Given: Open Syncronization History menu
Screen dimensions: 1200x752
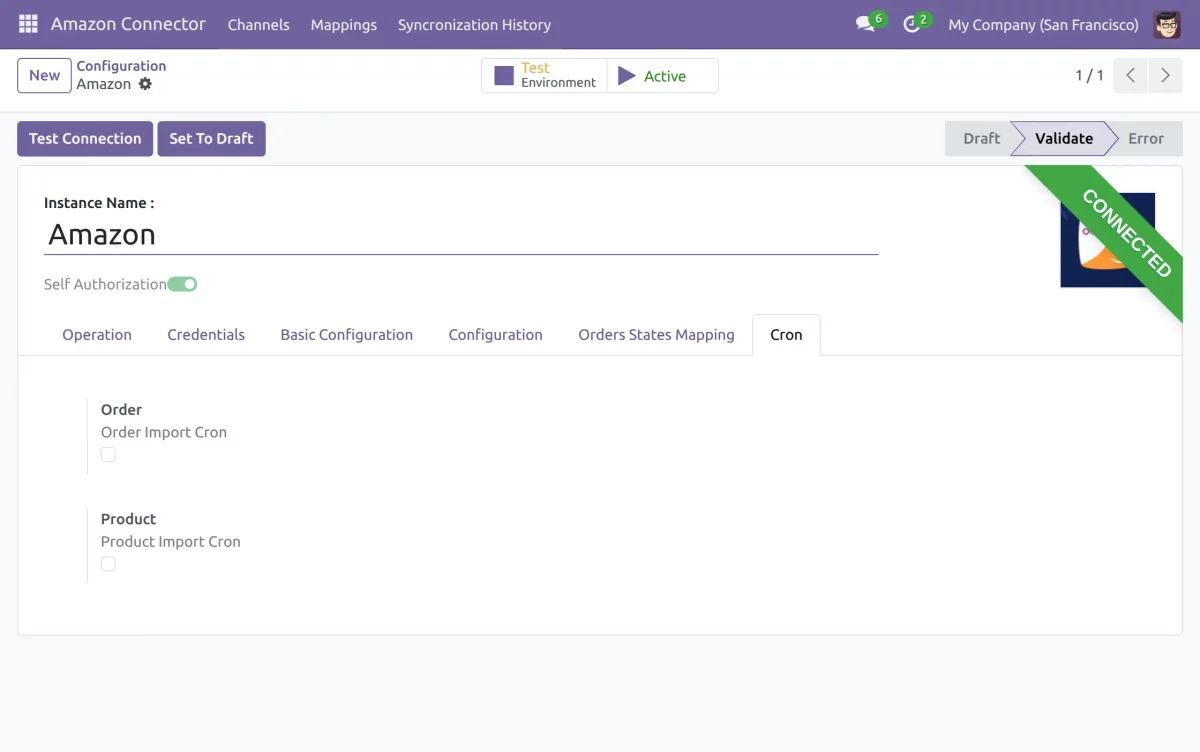Looking at the screenshot, I should tap(474, 25).
